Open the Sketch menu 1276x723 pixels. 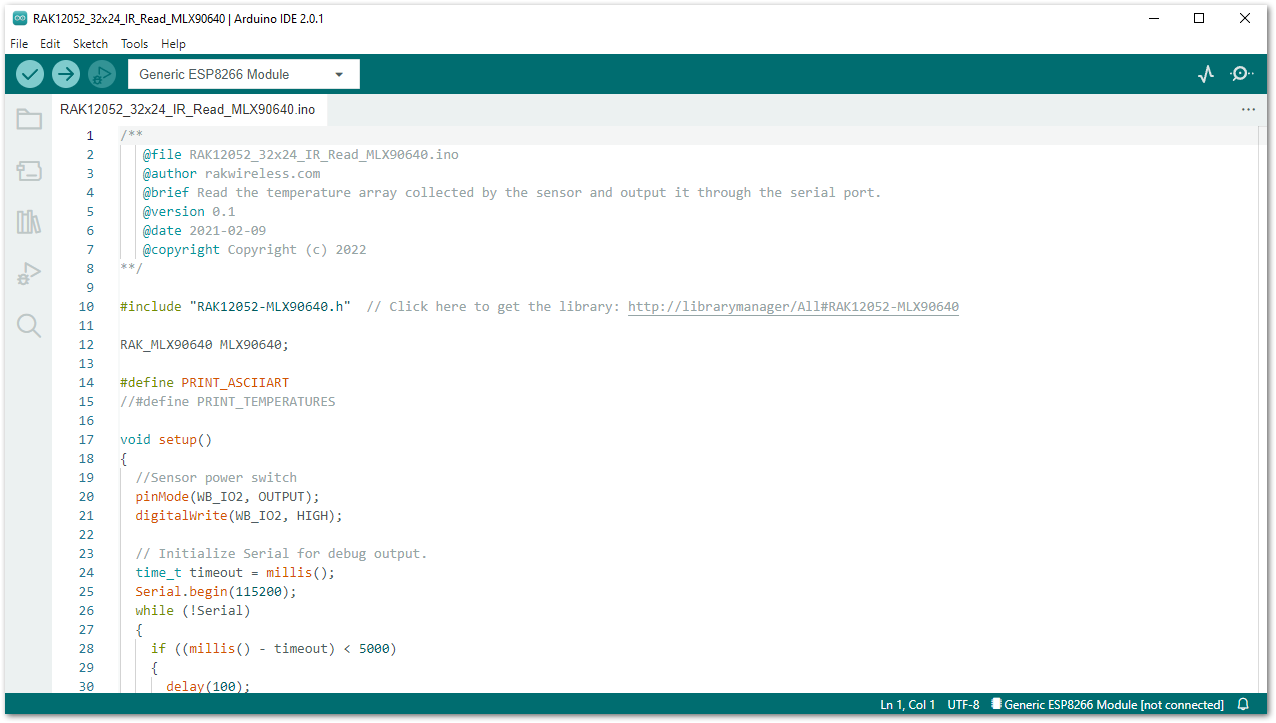(x=90, y=44)
